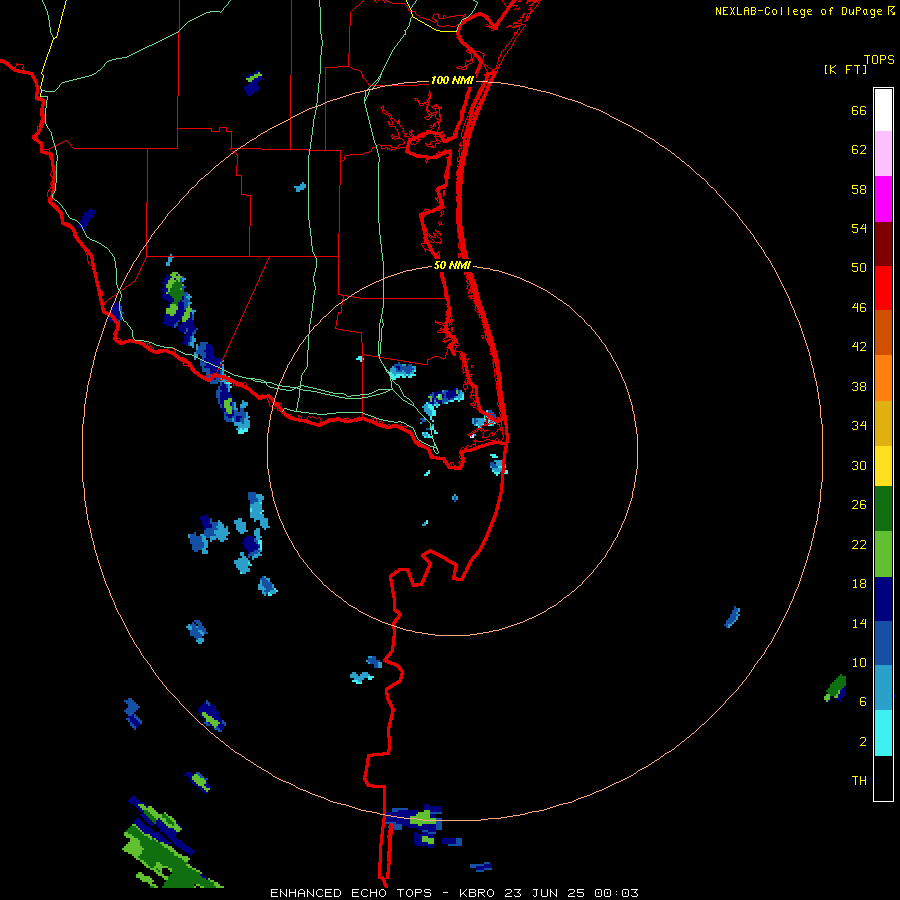Click the '26' legend value
Screen dimensions: 900x900
pyautogui.click(x=859, y=505)
